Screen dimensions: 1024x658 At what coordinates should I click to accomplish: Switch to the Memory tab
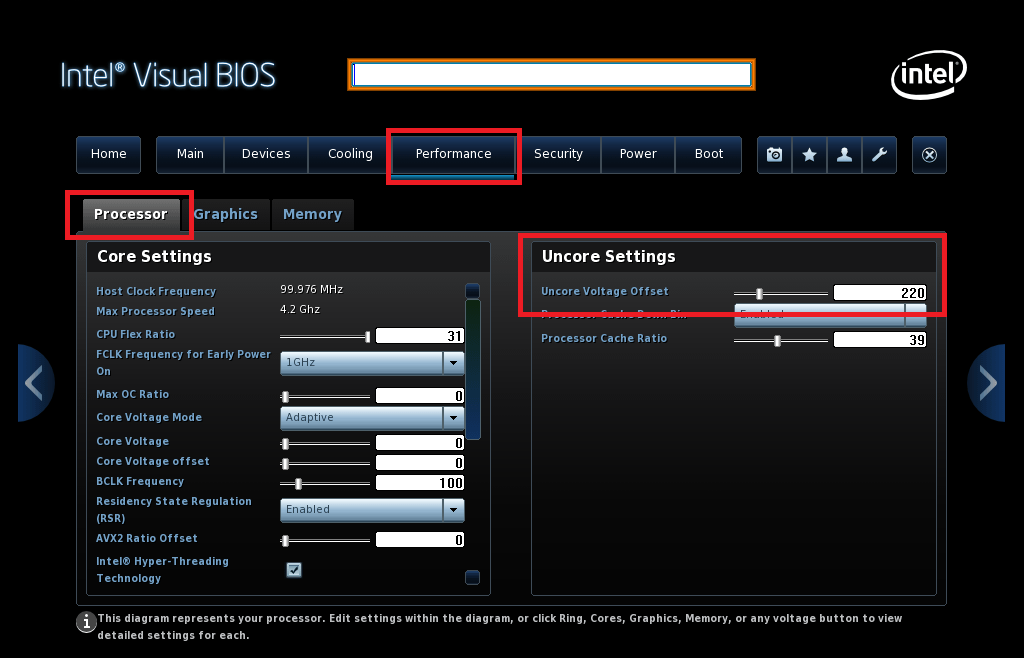312,215
